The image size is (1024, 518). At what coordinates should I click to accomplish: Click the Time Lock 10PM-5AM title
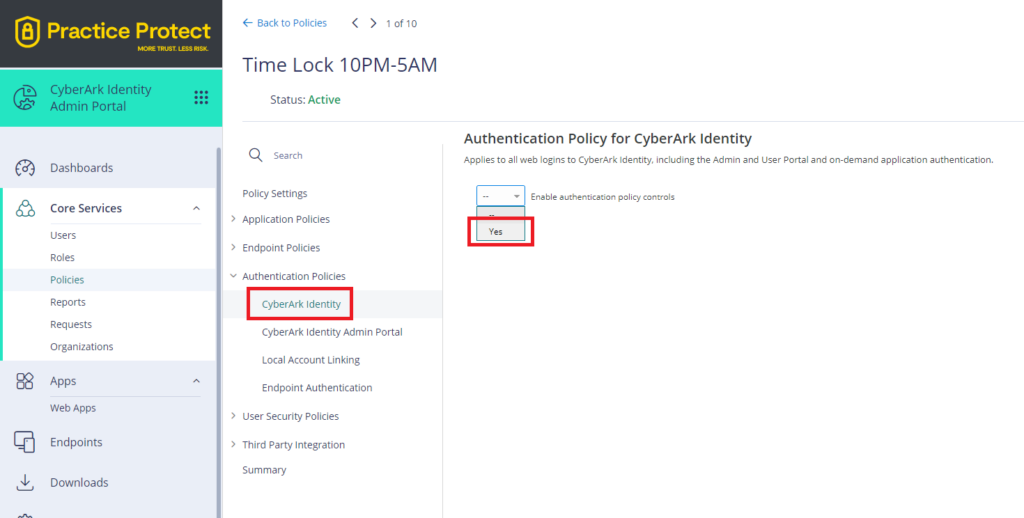tap(340, 65)
